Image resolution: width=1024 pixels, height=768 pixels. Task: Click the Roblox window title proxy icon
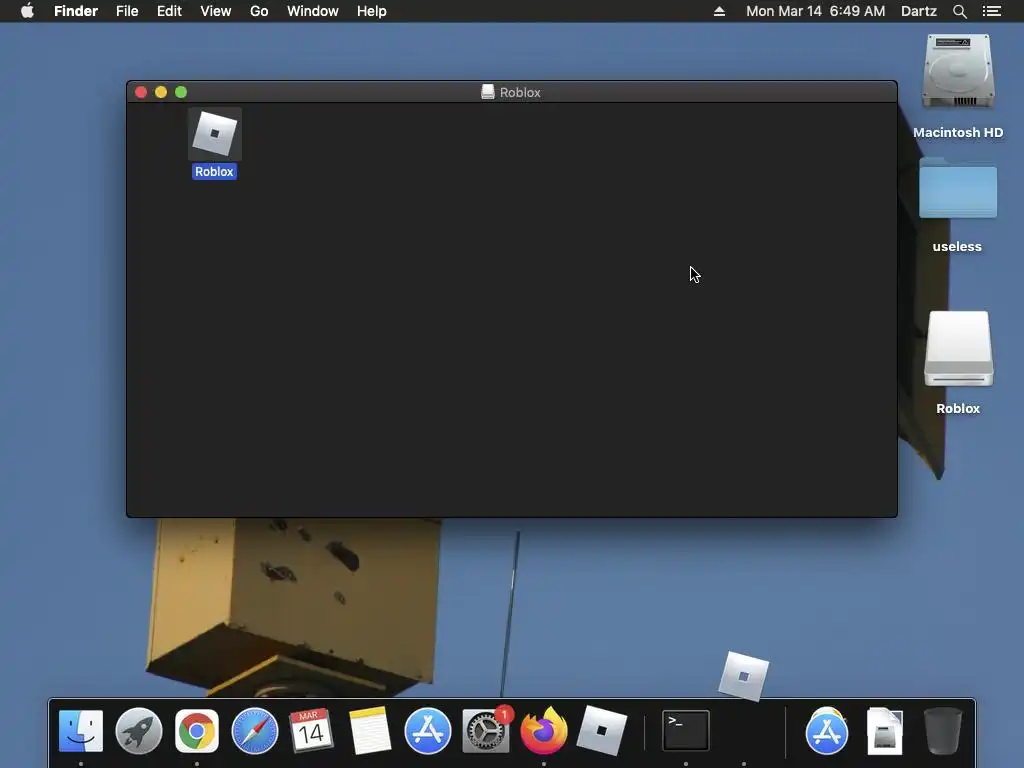click(x=487, y=92)
